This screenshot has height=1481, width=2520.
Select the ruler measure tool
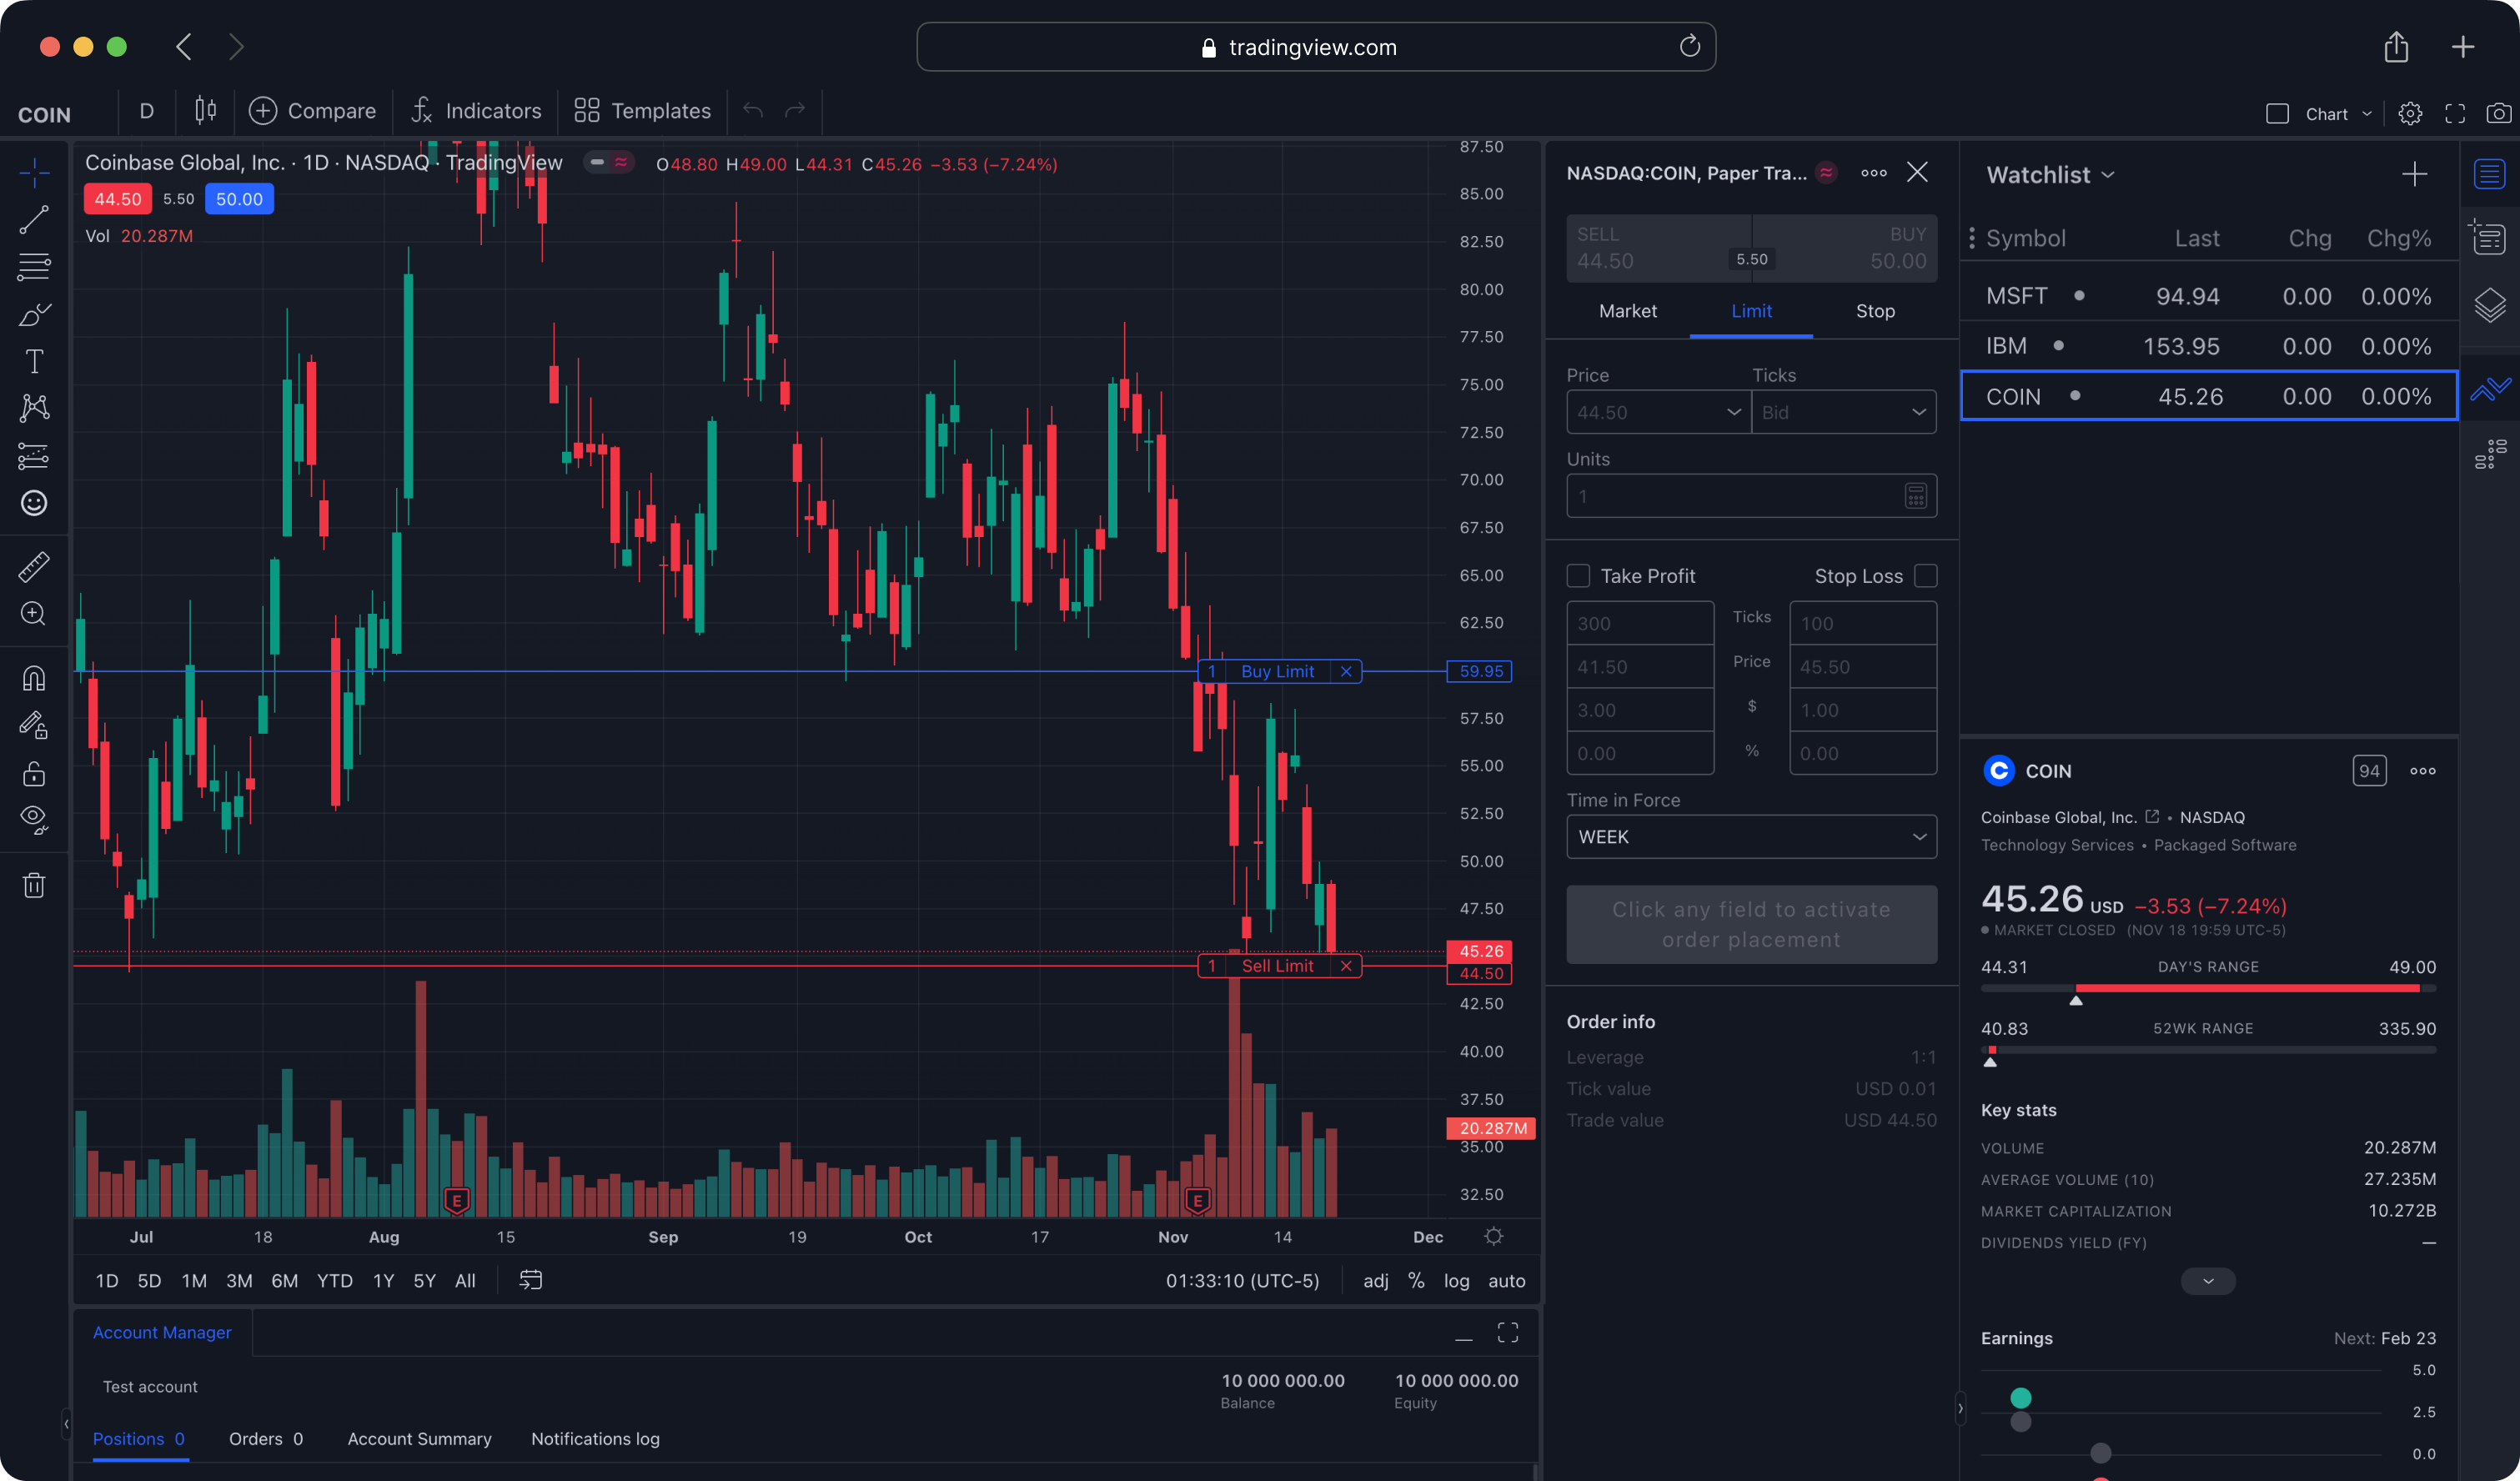pyautogui.click(x=34, y=567)
